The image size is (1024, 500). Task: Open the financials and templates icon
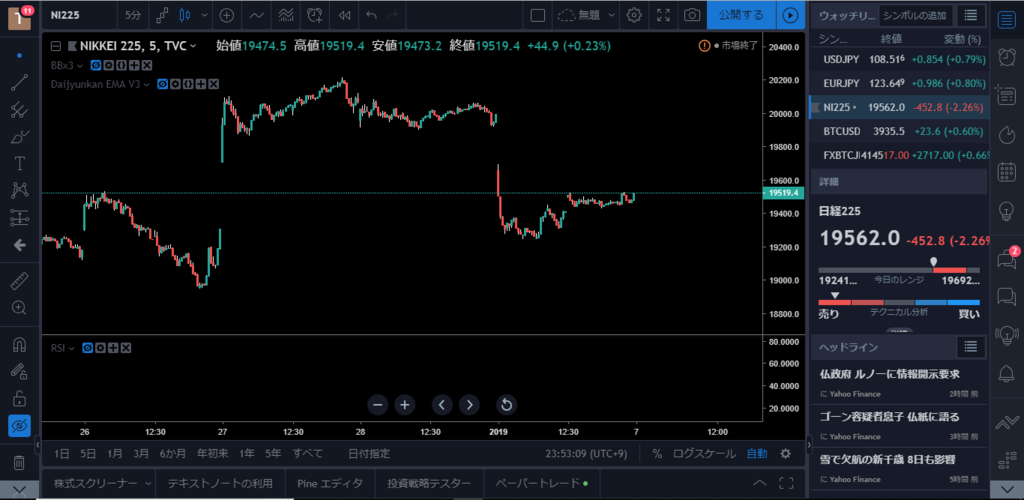(x=285, y=15)
